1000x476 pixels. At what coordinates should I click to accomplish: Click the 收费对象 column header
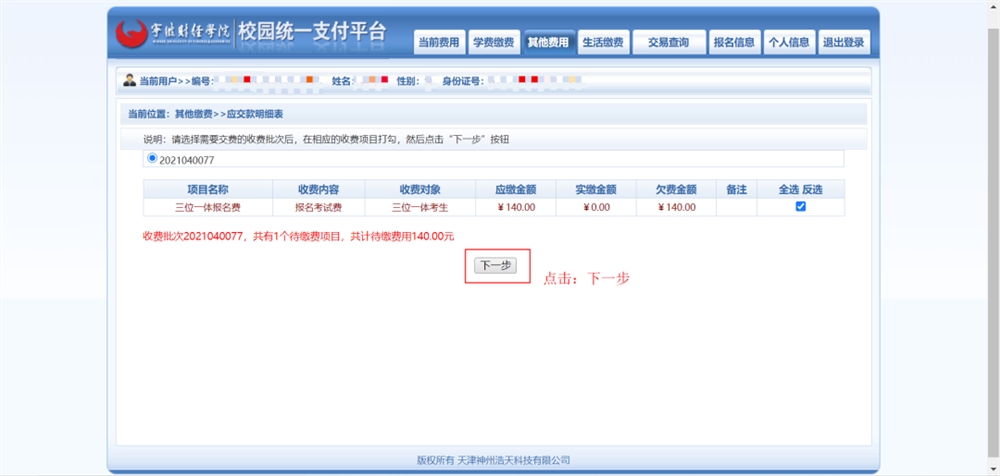420,190
